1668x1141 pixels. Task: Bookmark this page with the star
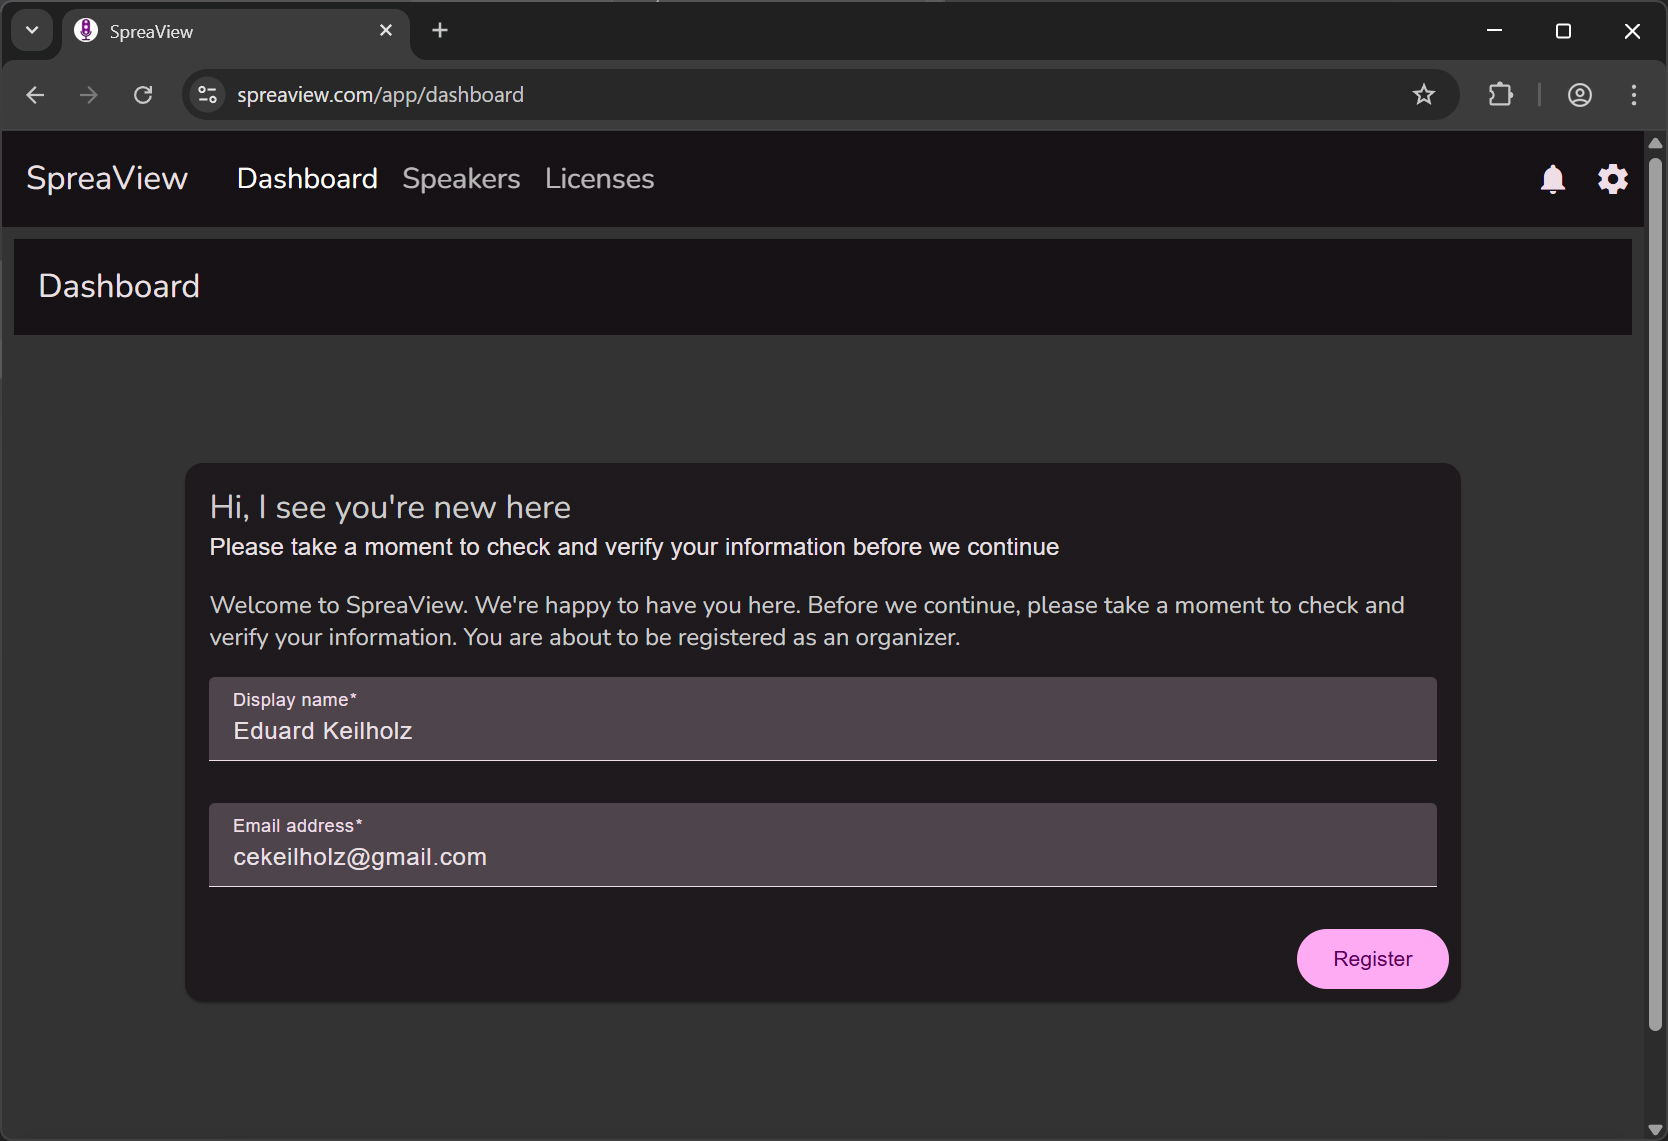pyautogui.click(x=1424, y=95)
